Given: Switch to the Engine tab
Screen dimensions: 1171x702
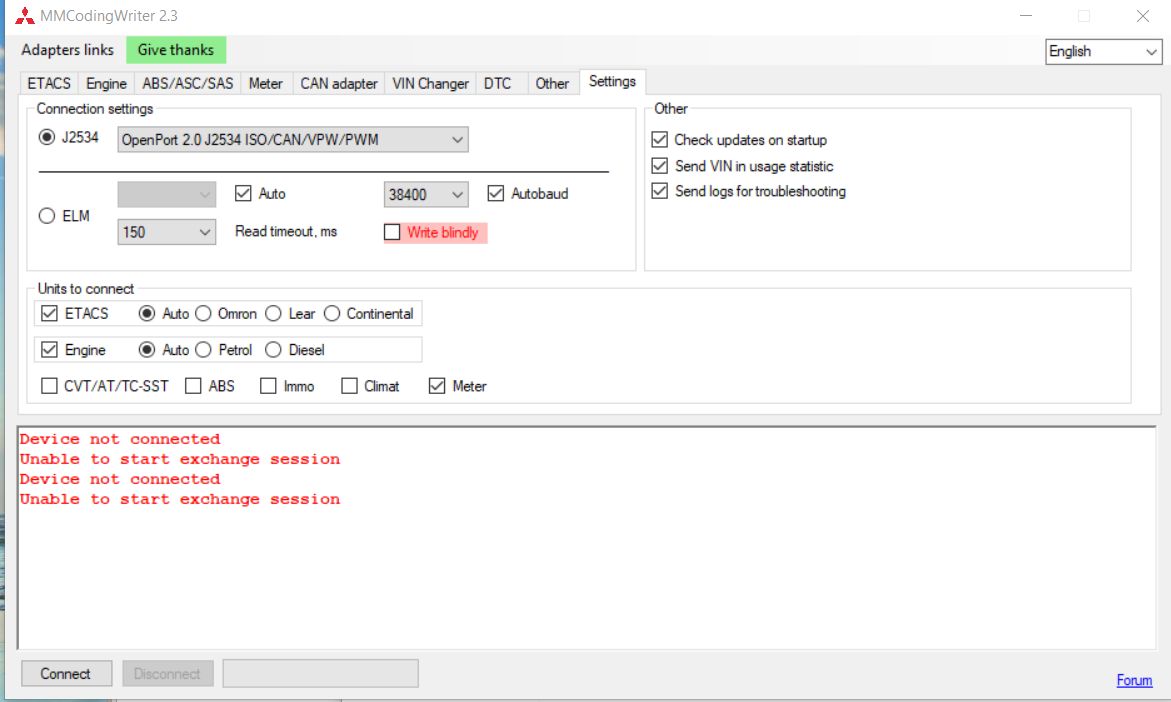Looking at the screenshot, I should (106, 84).
